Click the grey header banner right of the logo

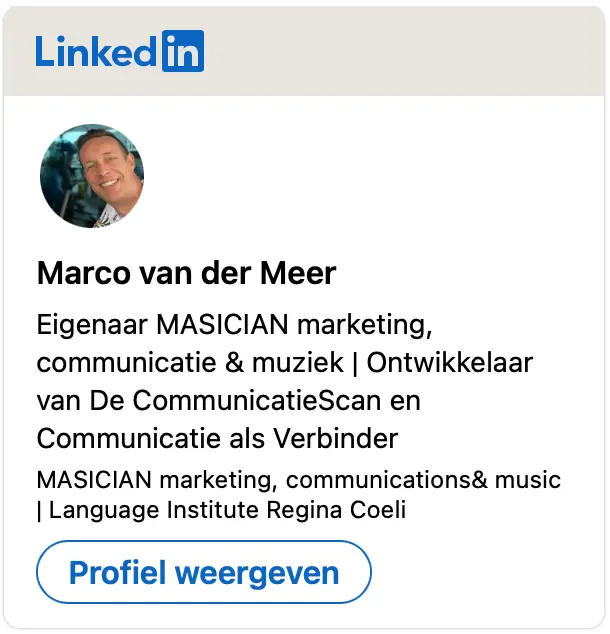point(404,51)
